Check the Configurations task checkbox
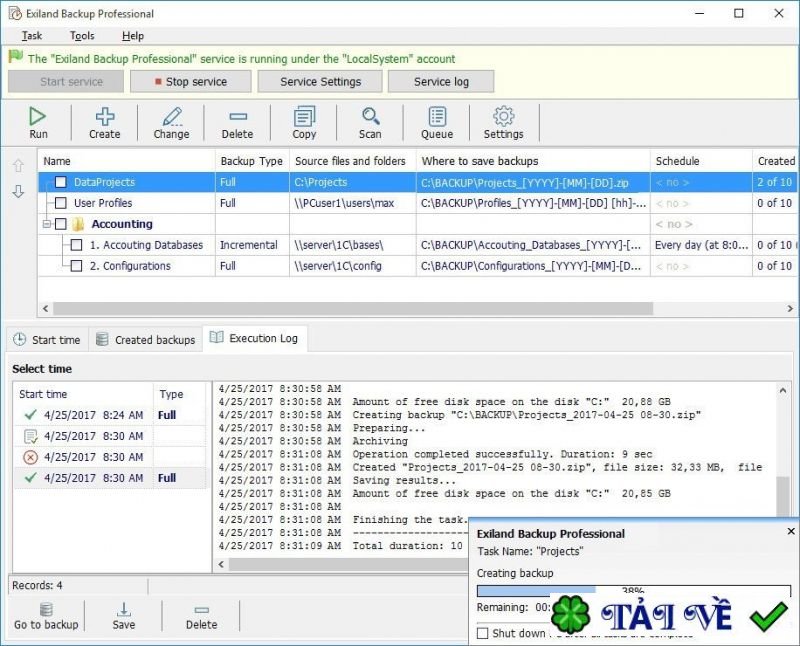 click(77, 266)
